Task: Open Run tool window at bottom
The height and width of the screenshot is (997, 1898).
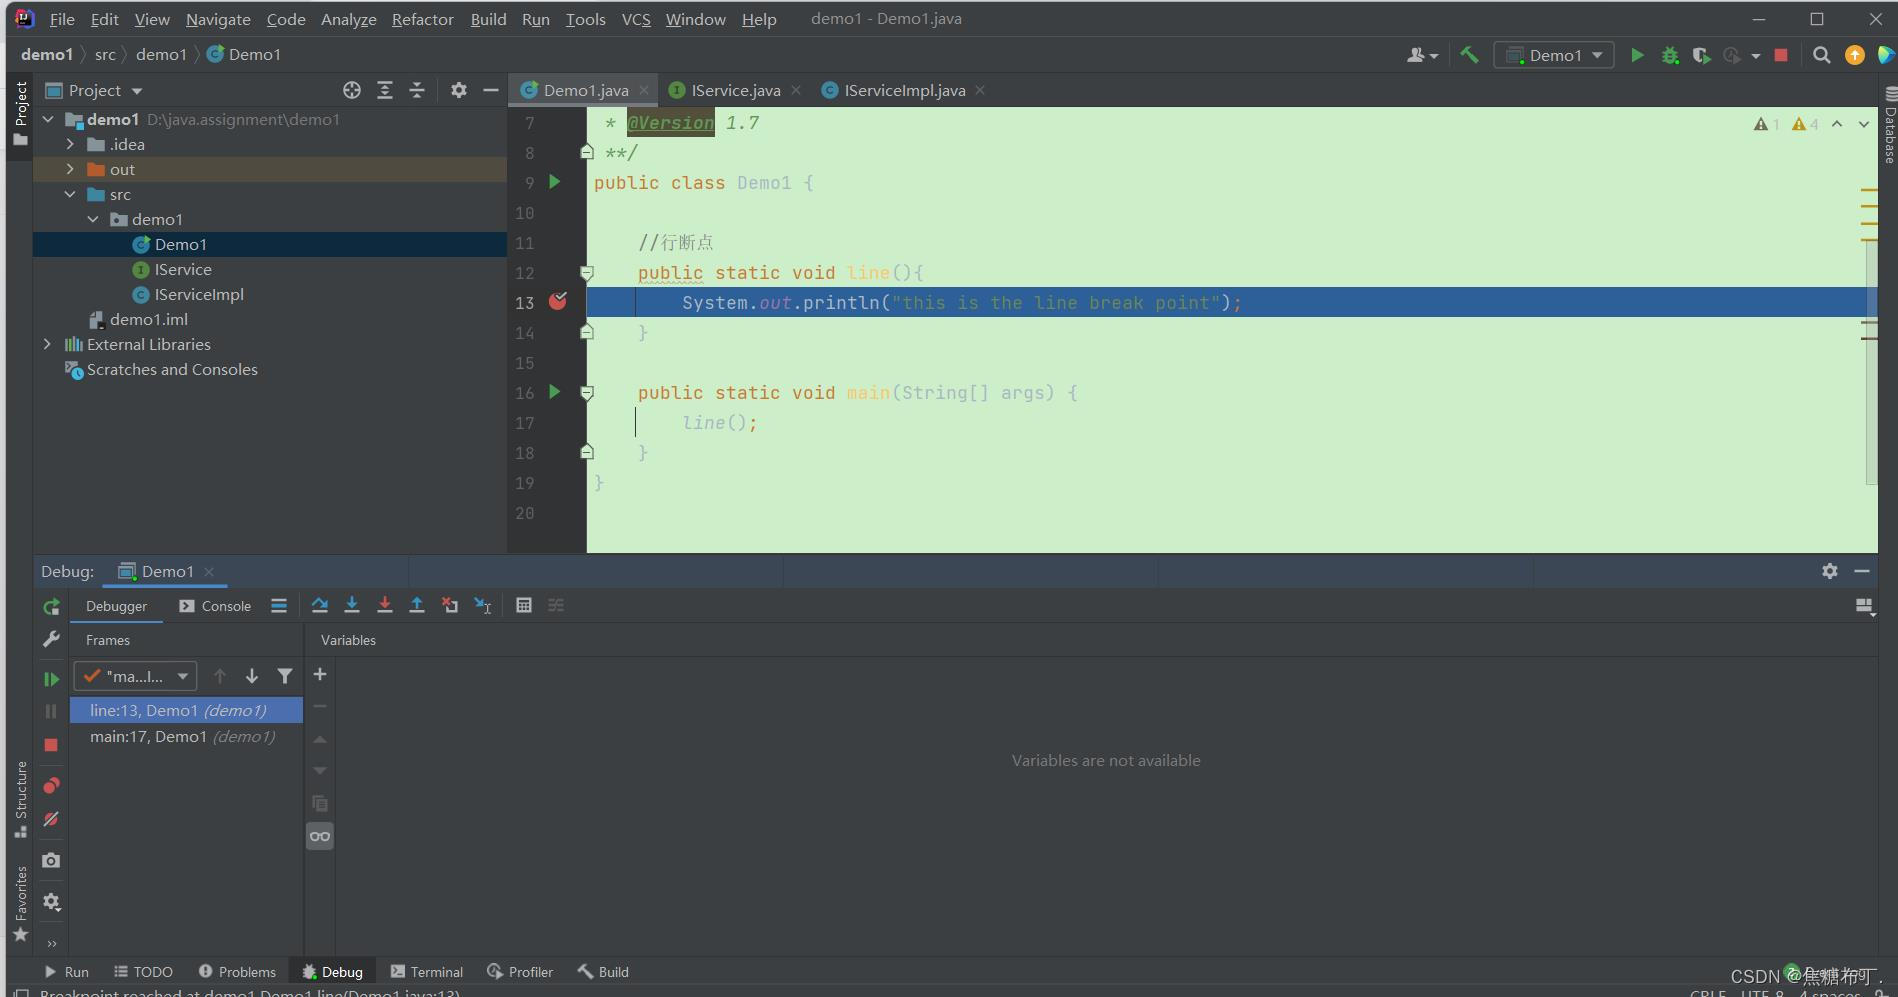Action: coord(67,972)
